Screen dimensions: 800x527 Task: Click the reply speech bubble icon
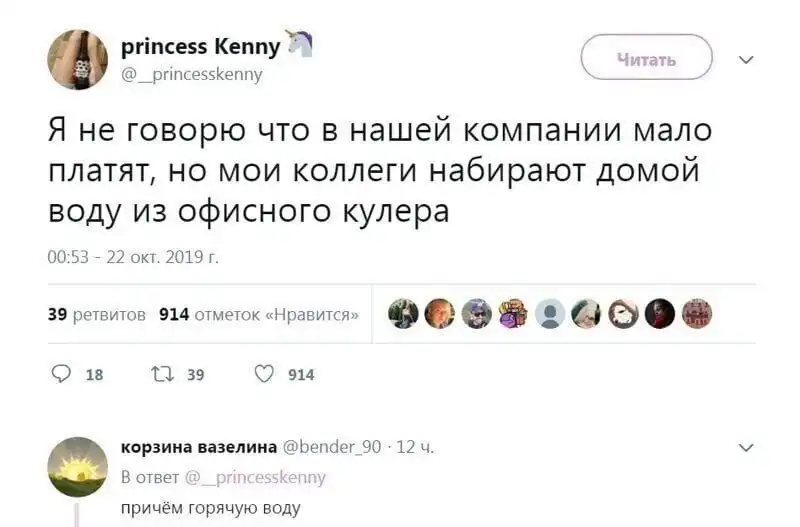[60, 374]
